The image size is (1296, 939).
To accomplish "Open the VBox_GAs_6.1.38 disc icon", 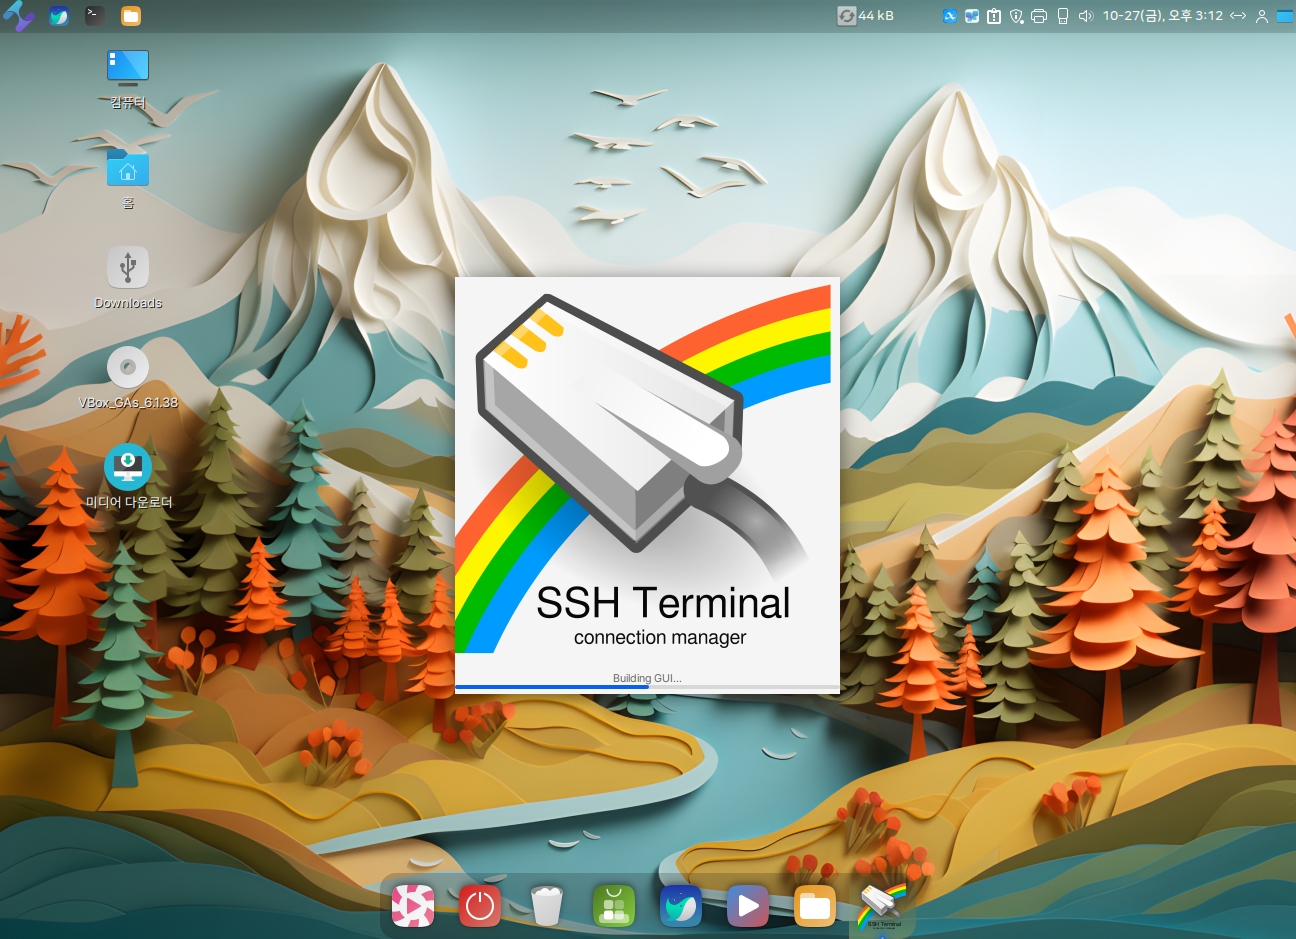I will 128,368.
